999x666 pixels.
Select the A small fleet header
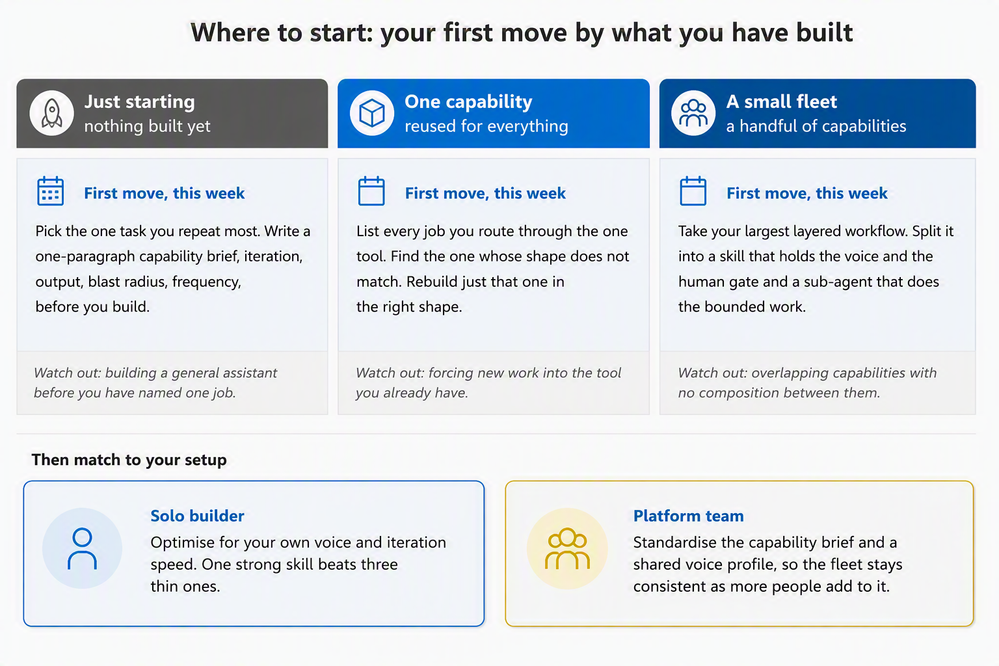[x=817, y=113]
